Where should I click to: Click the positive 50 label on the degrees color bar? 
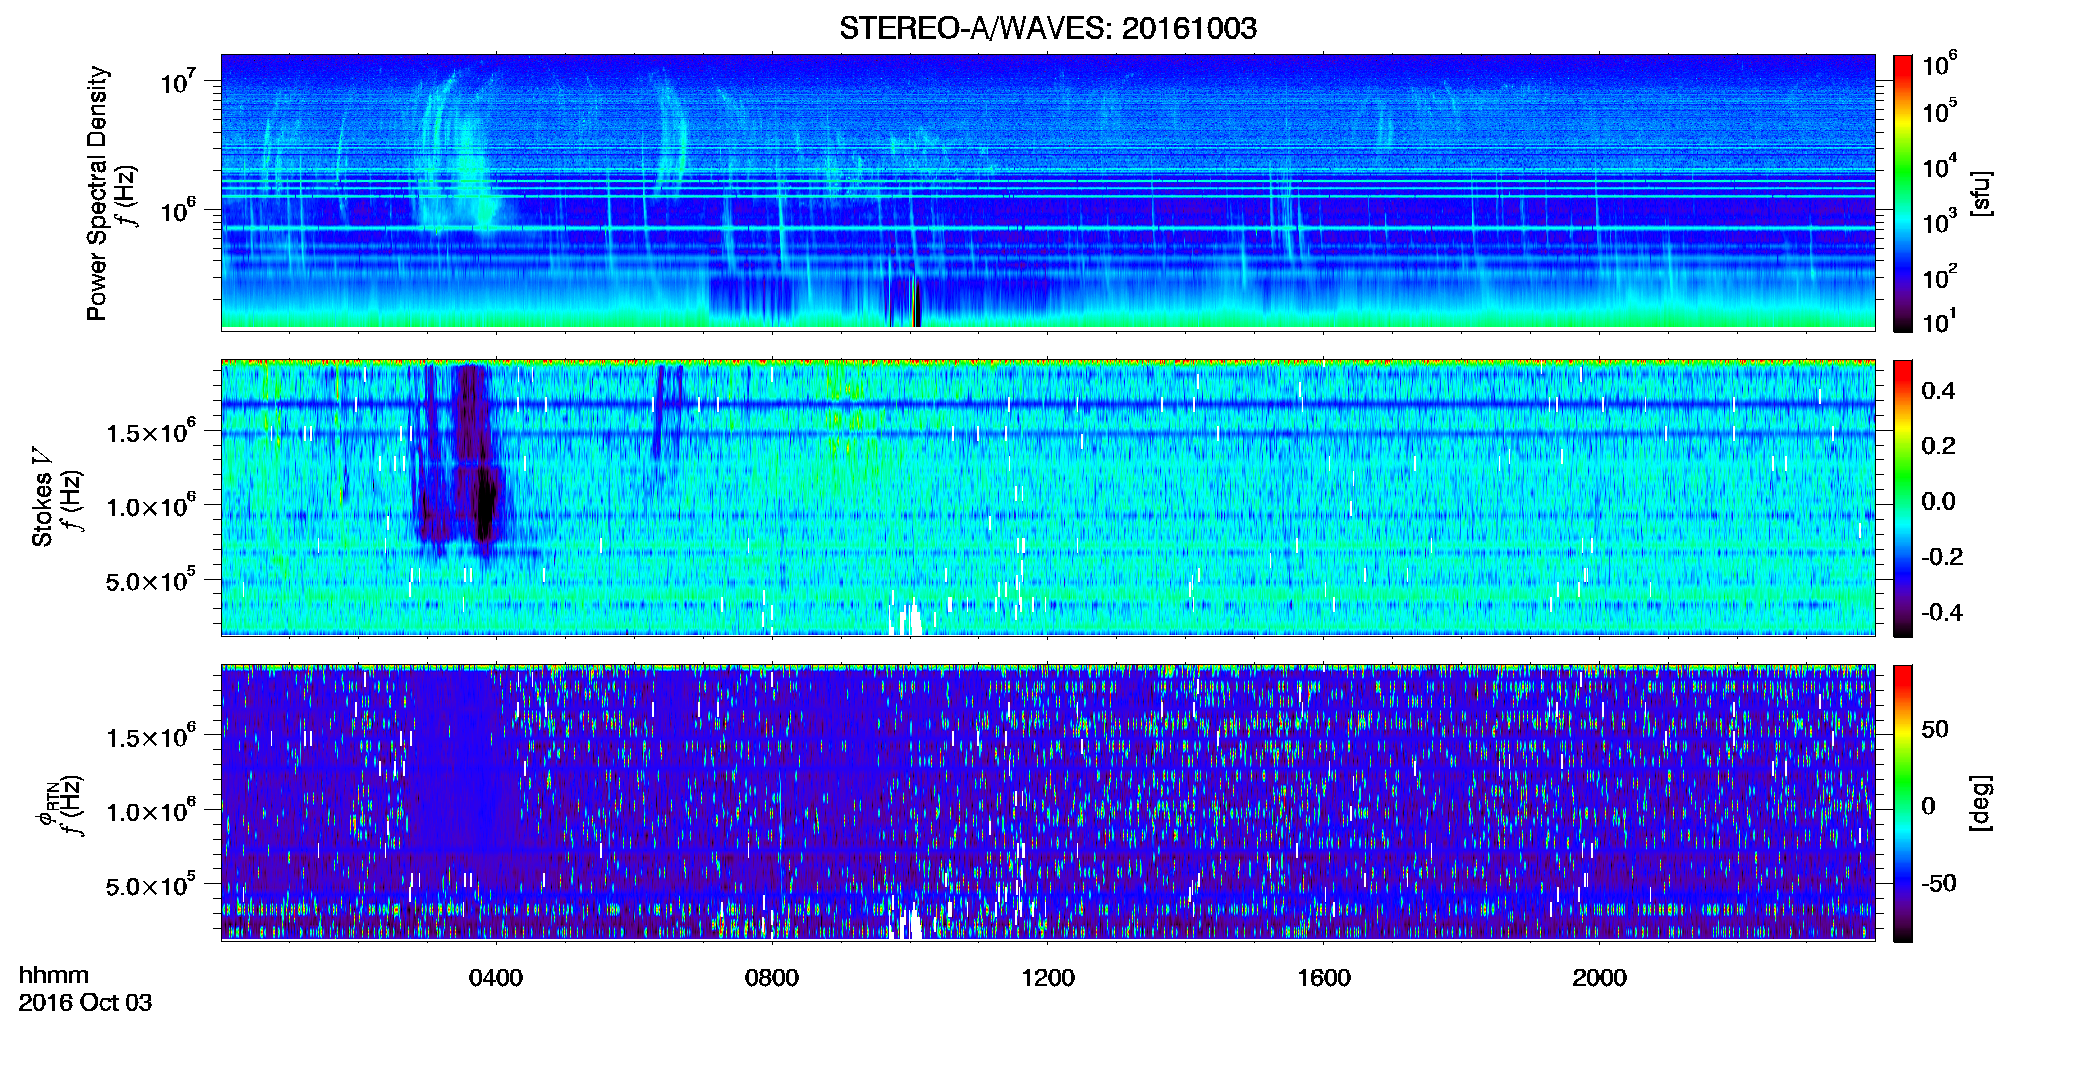(1935, 729)
